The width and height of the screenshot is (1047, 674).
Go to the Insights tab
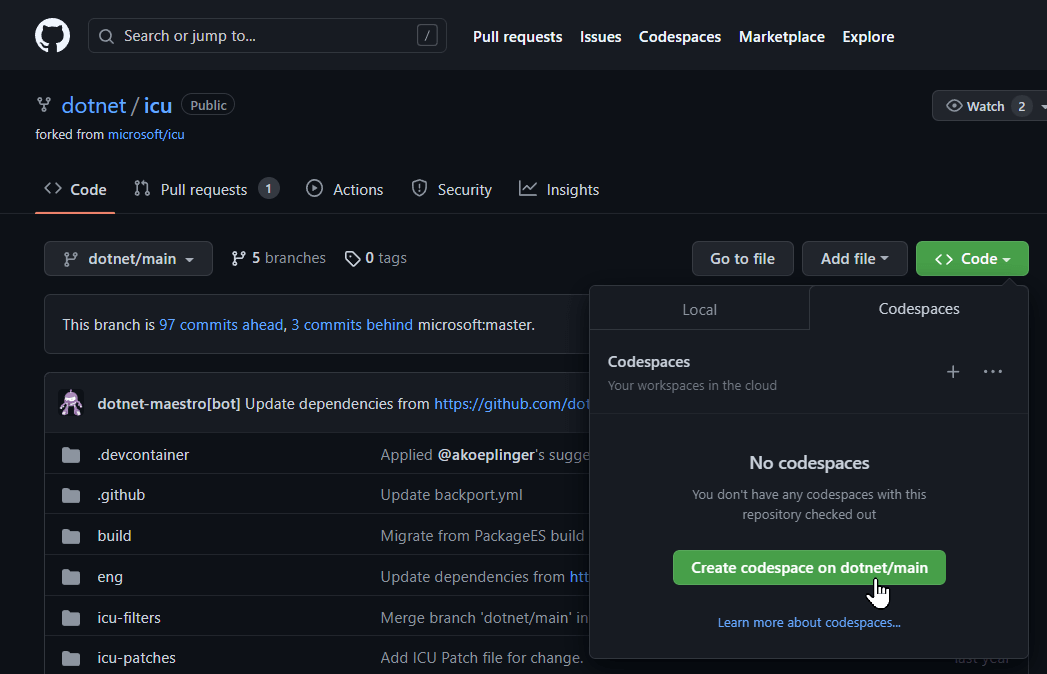559,190
